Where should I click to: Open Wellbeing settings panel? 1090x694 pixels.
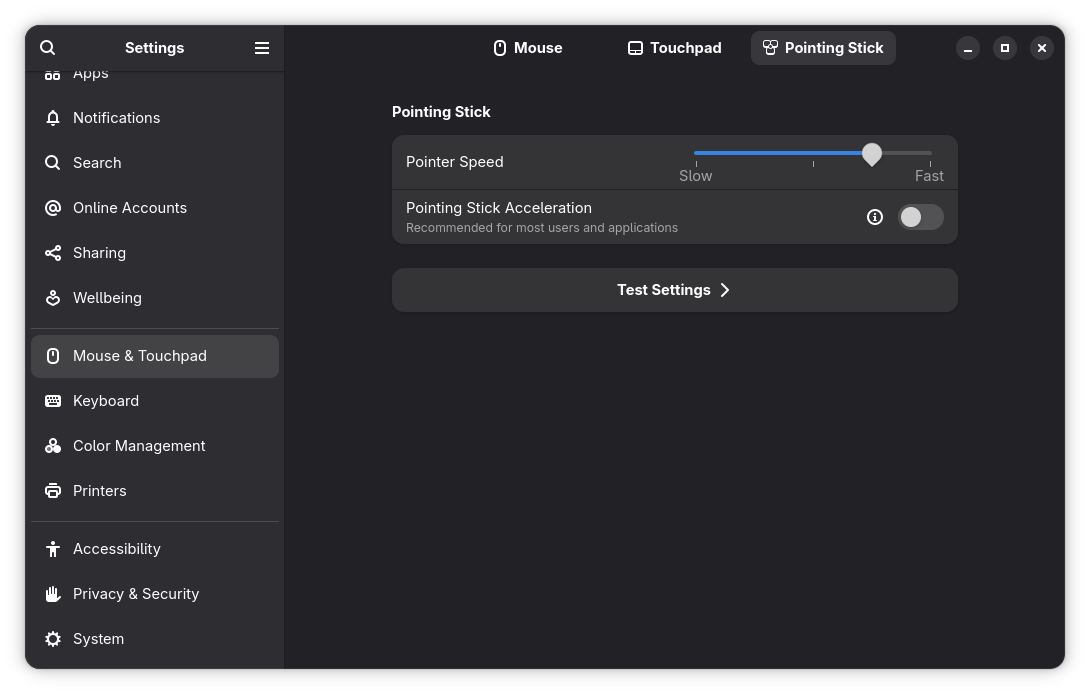click(x=155, y=298)
